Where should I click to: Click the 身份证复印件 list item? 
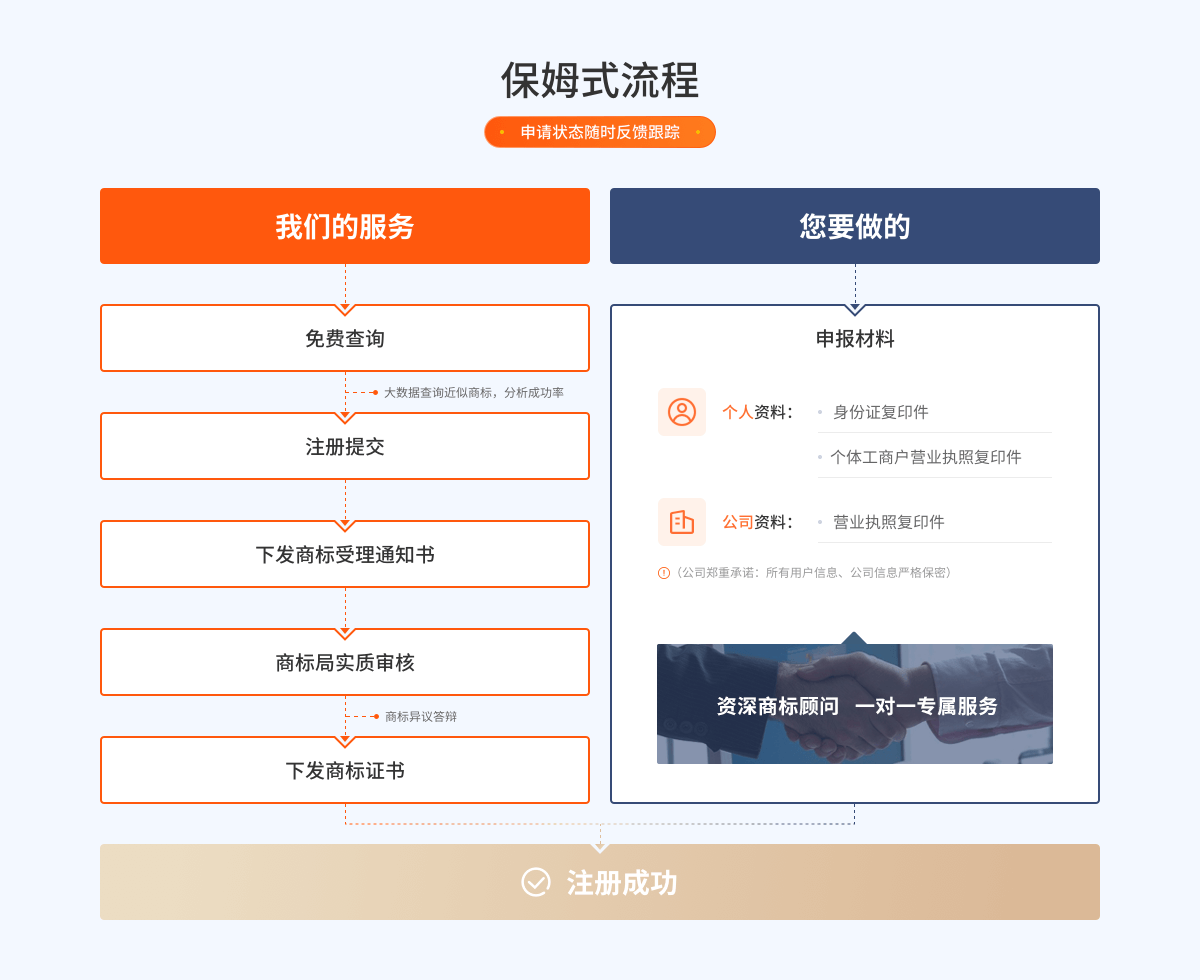[880, 412]
